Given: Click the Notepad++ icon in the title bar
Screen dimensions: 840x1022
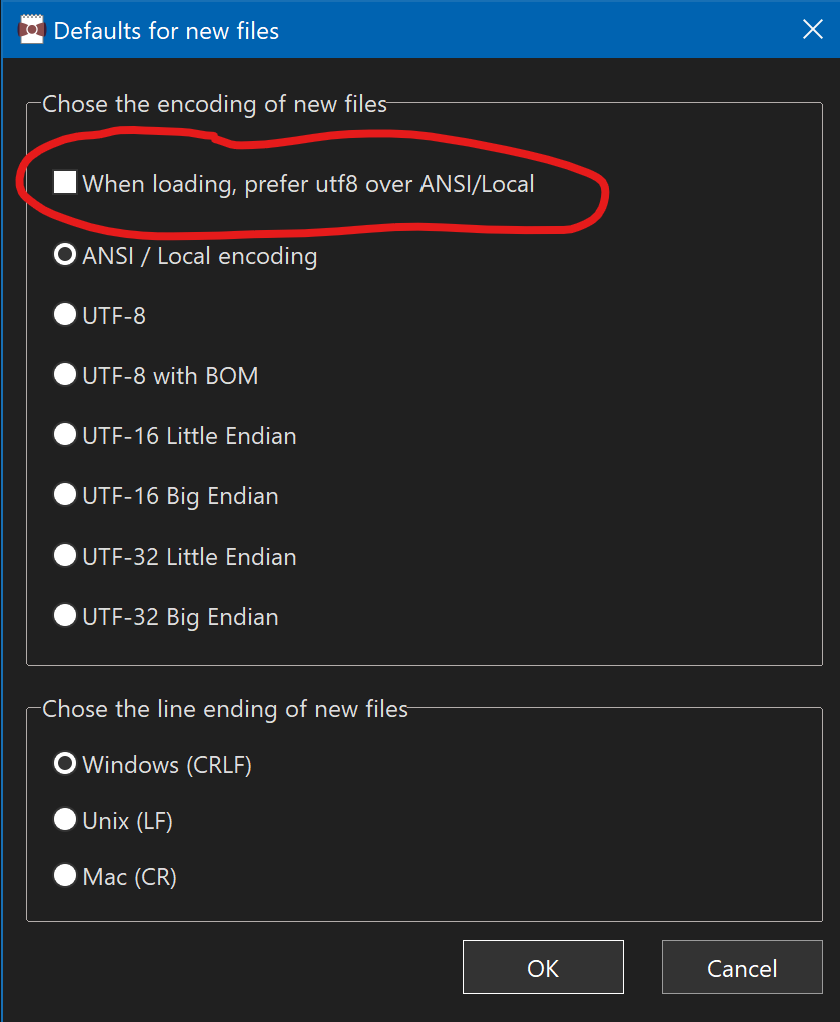Looking at the screenshot, I should pyautogui.click(x=30, y=29).
